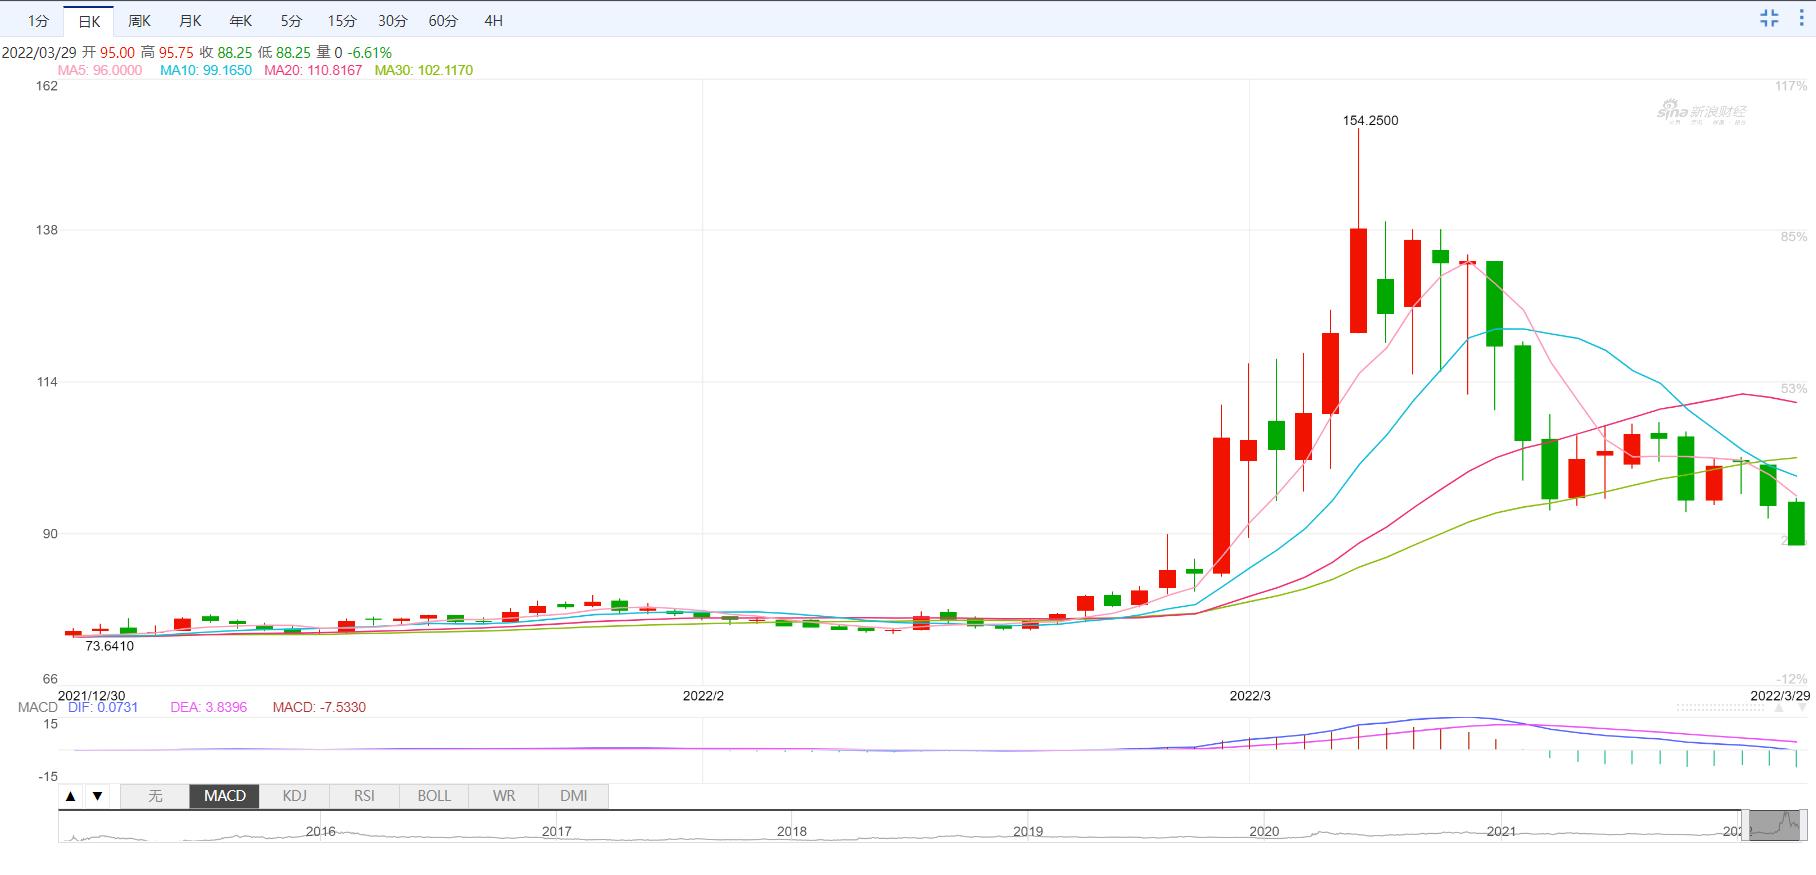
Task: Click the left handle of range slider
Action: click(x=1745, y=826)
